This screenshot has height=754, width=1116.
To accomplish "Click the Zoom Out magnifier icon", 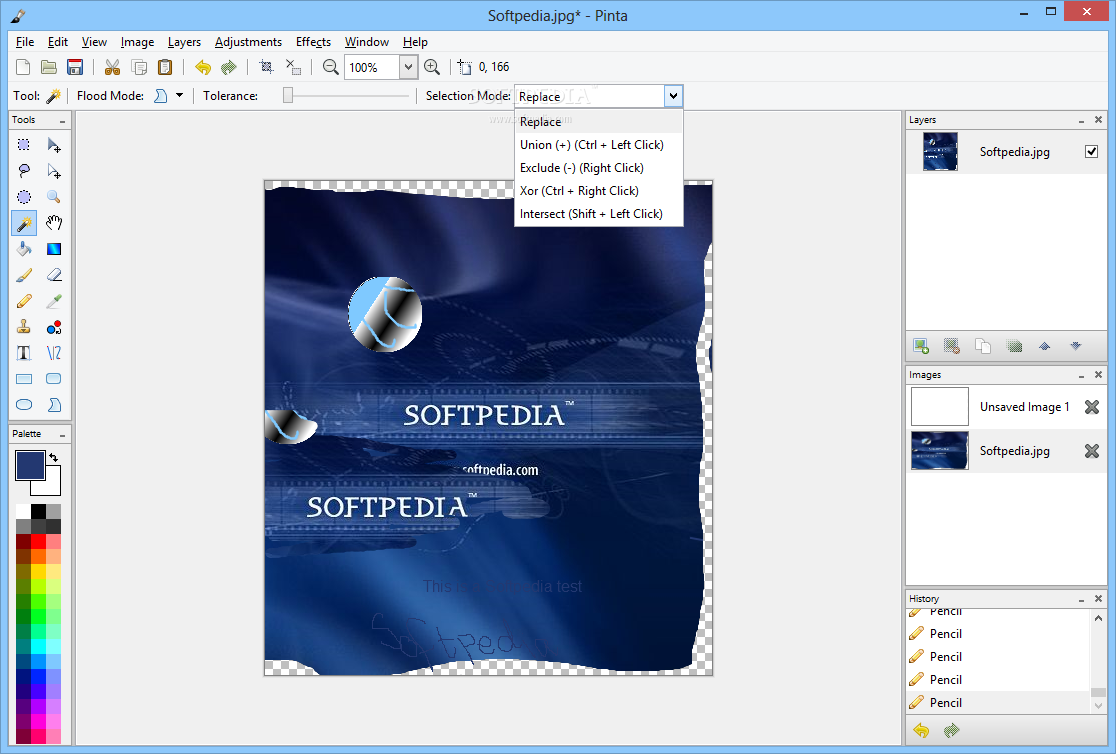I will pos(330,67).
